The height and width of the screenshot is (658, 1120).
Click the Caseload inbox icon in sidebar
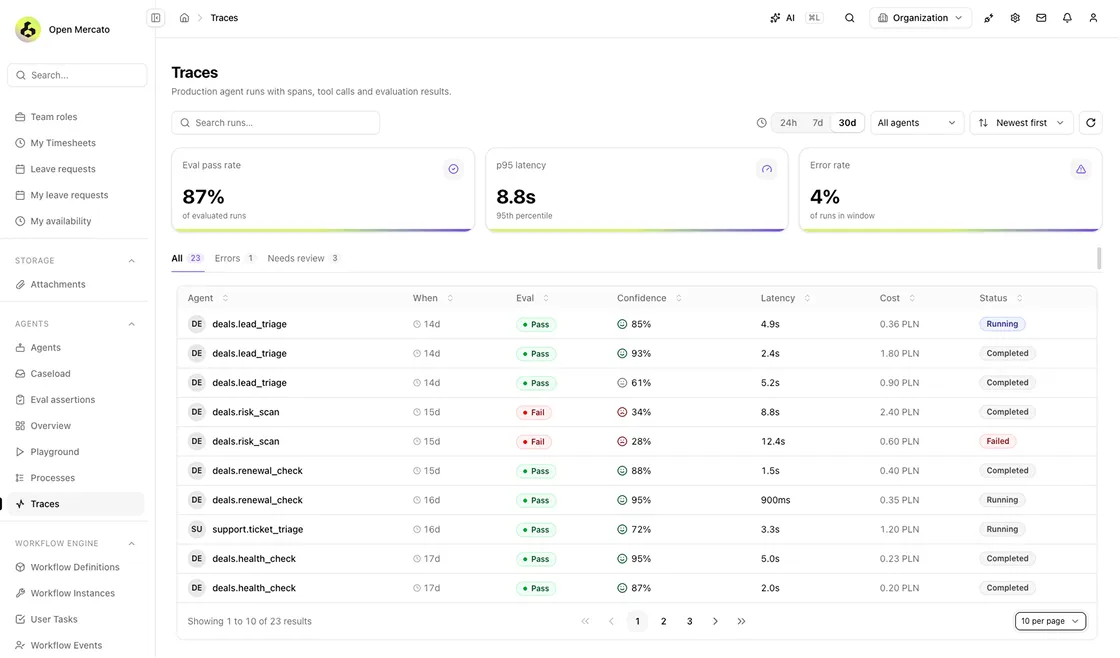click(20, 374)
